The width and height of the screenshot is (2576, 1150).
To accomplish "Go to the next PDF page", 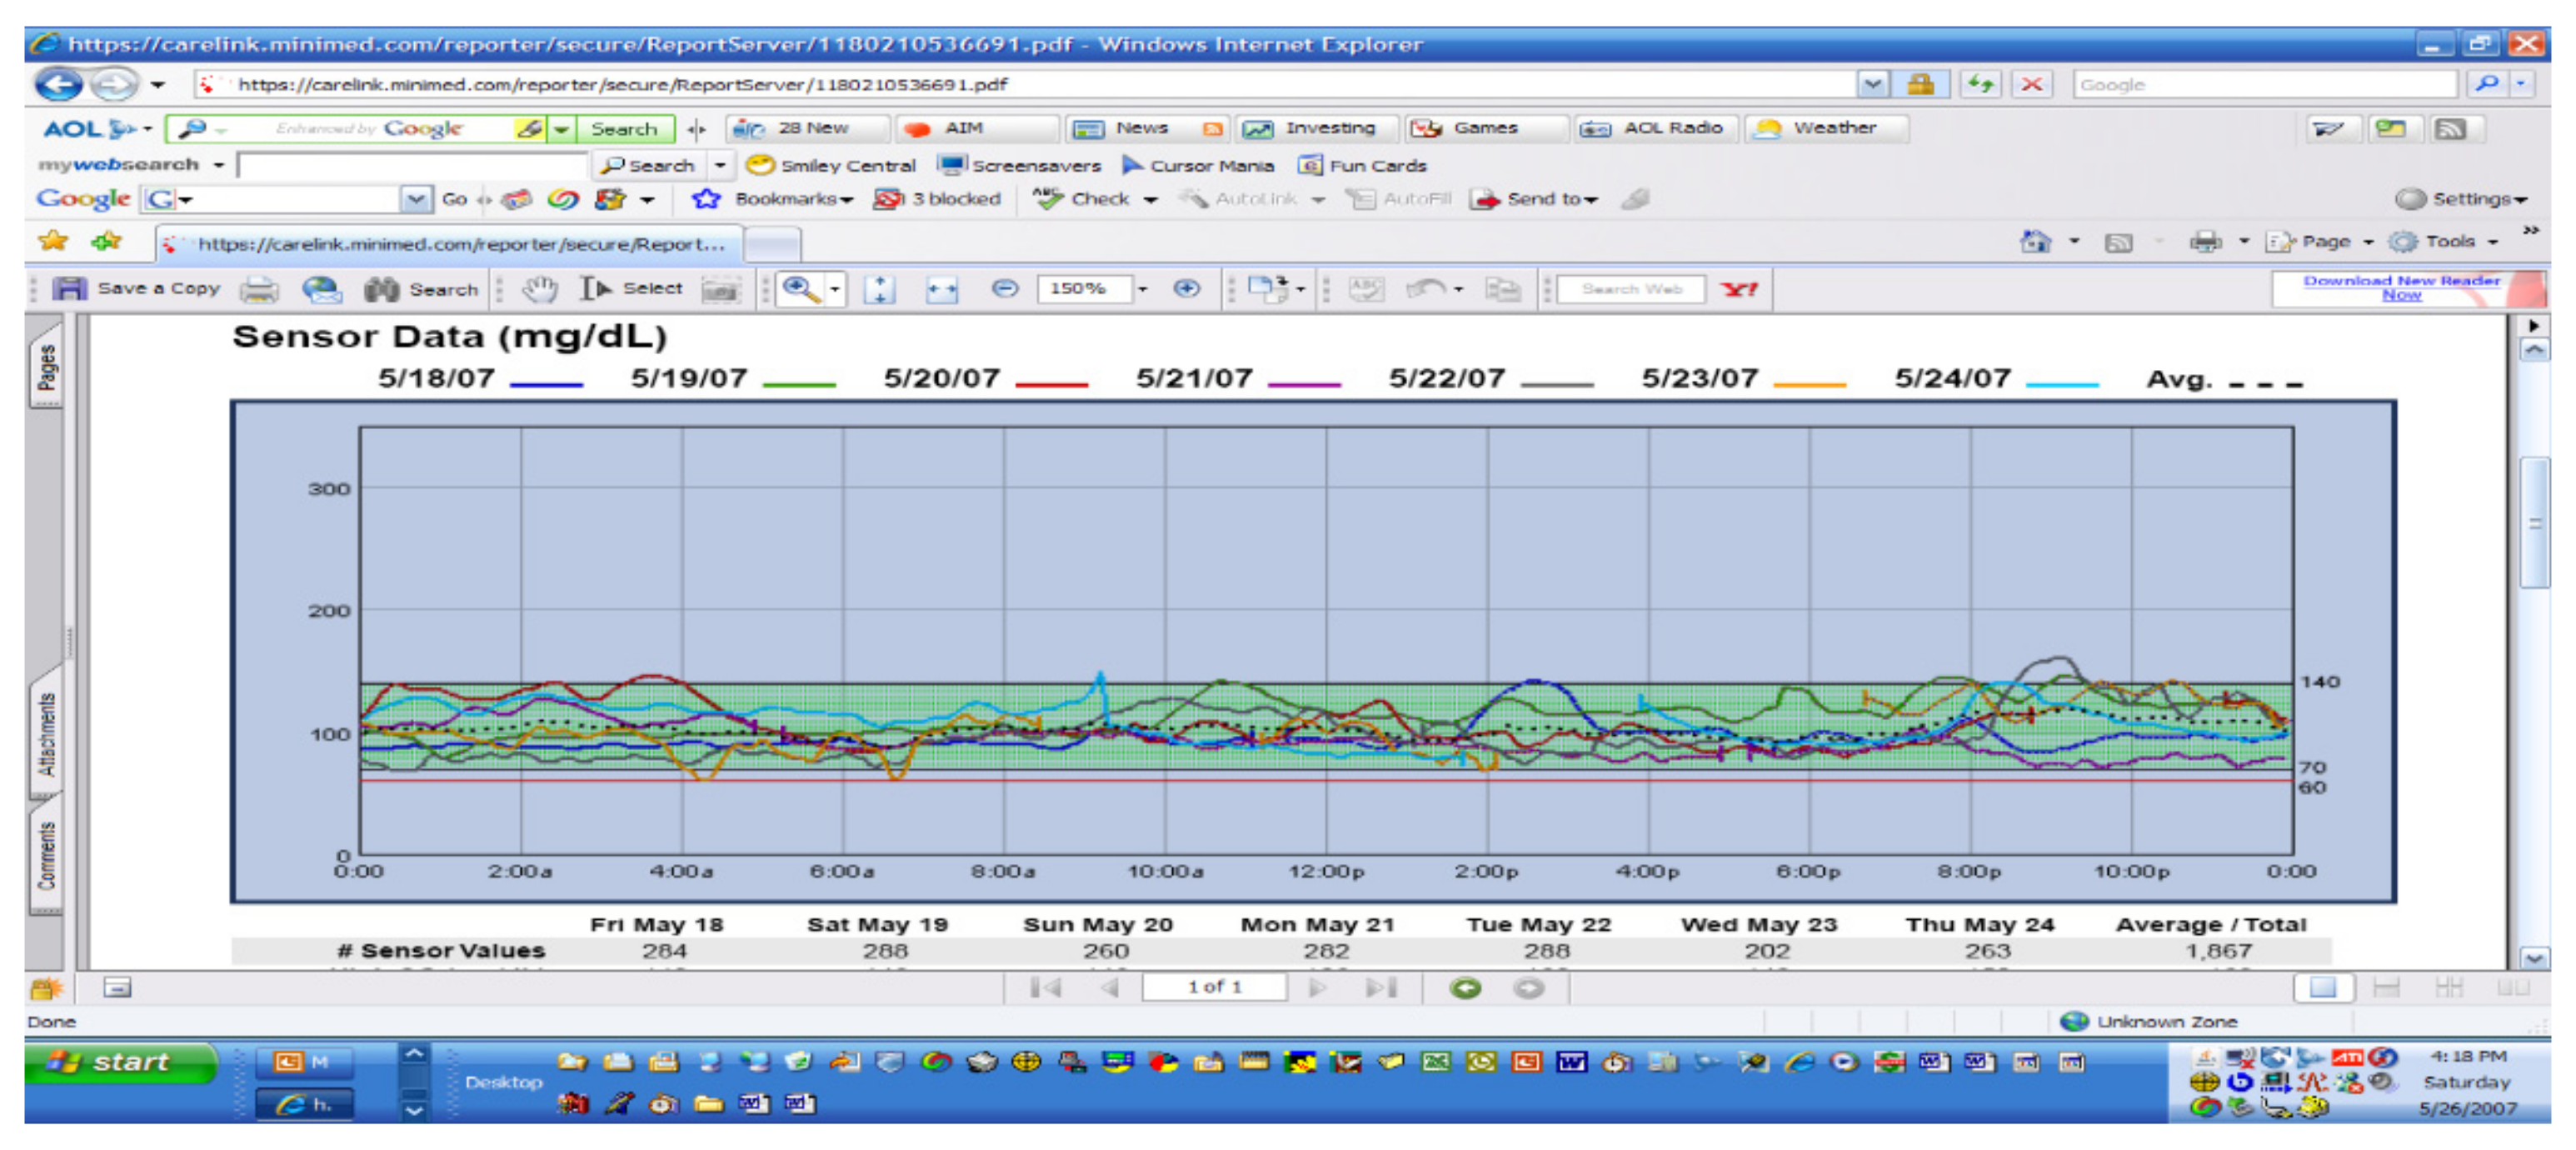I will click(1318, 988).
